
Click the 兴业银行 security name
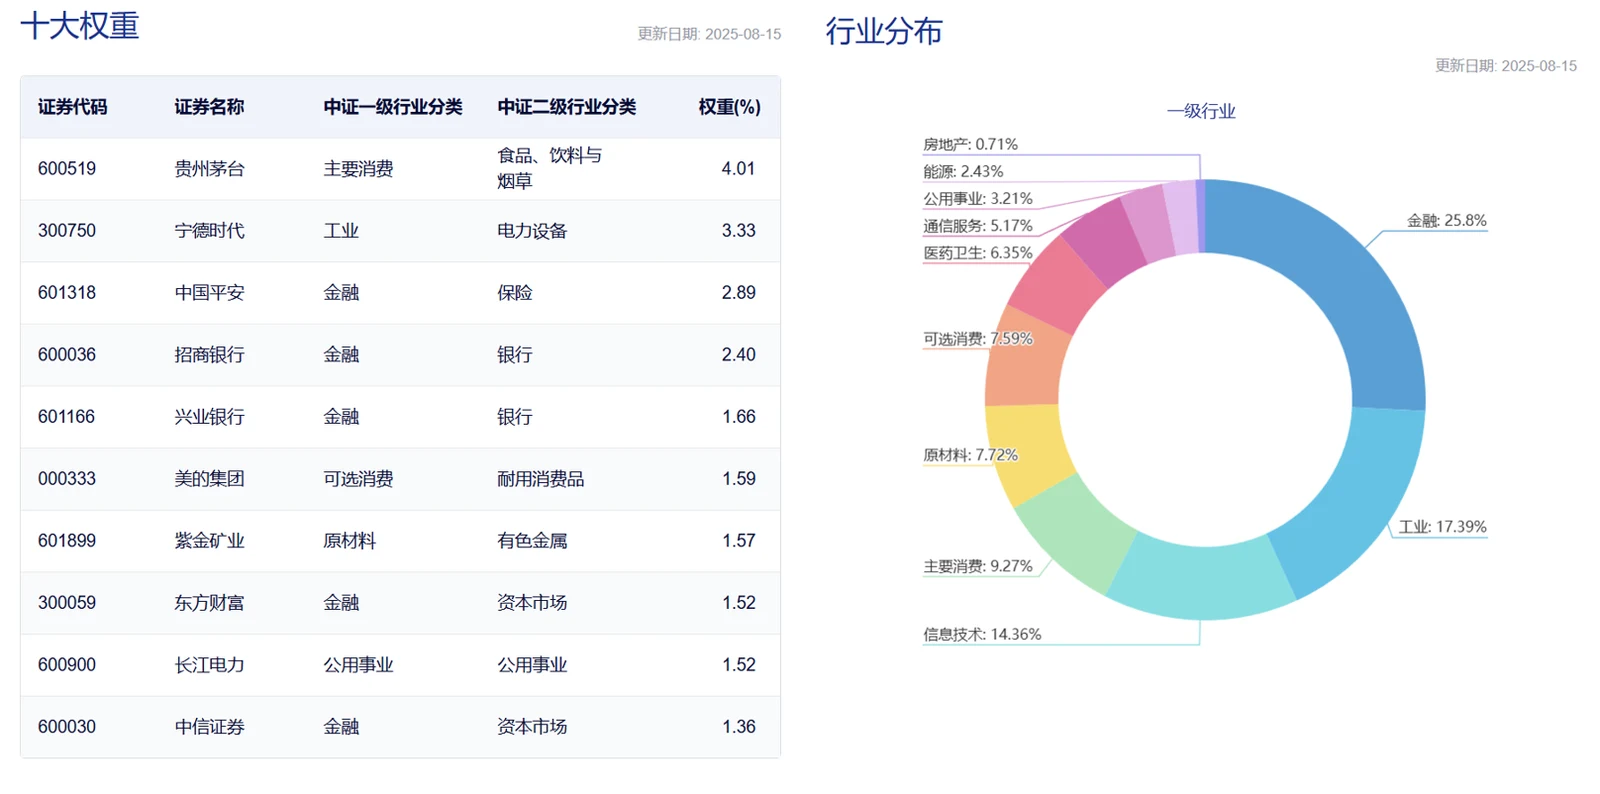(x=209, y=417)
